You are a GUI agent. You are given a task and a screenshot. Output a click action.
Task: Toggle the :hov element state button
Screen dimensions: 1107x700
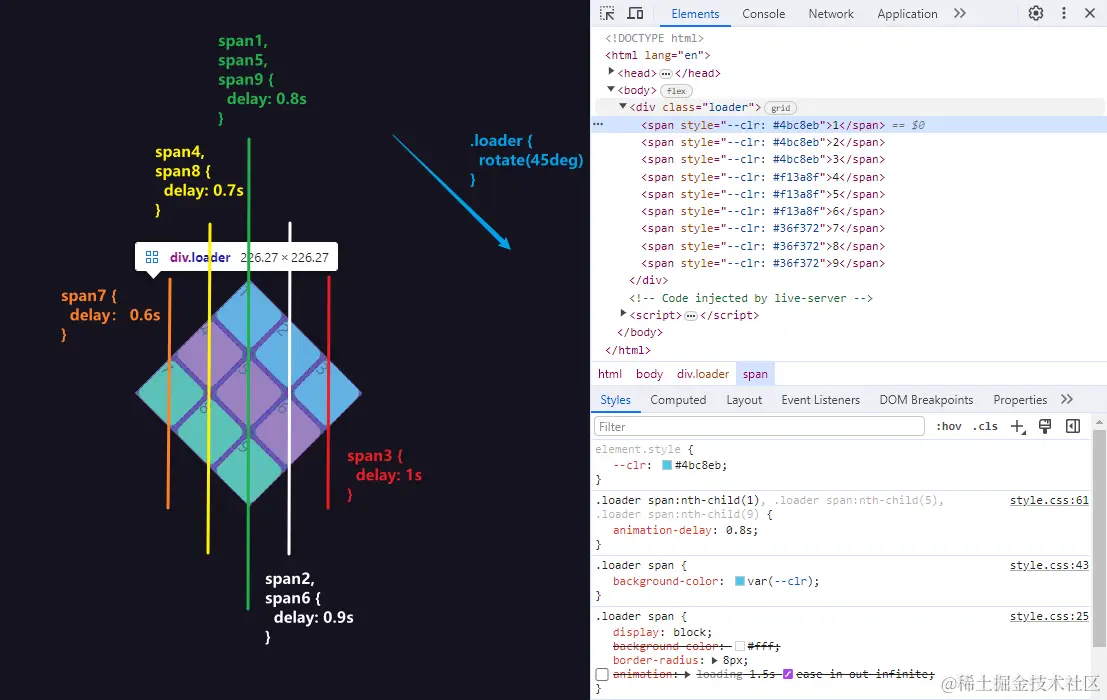tap(948, 426)
